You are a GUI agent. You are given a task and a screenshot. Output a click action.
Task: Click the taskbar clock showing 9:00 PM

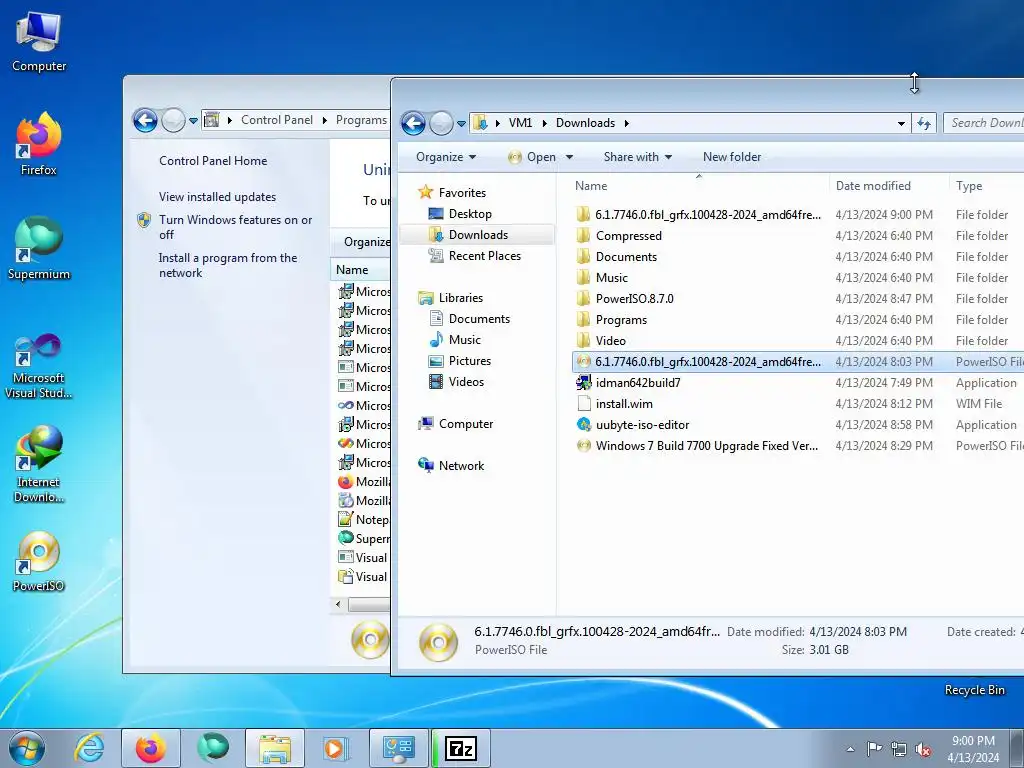[973, 749]
